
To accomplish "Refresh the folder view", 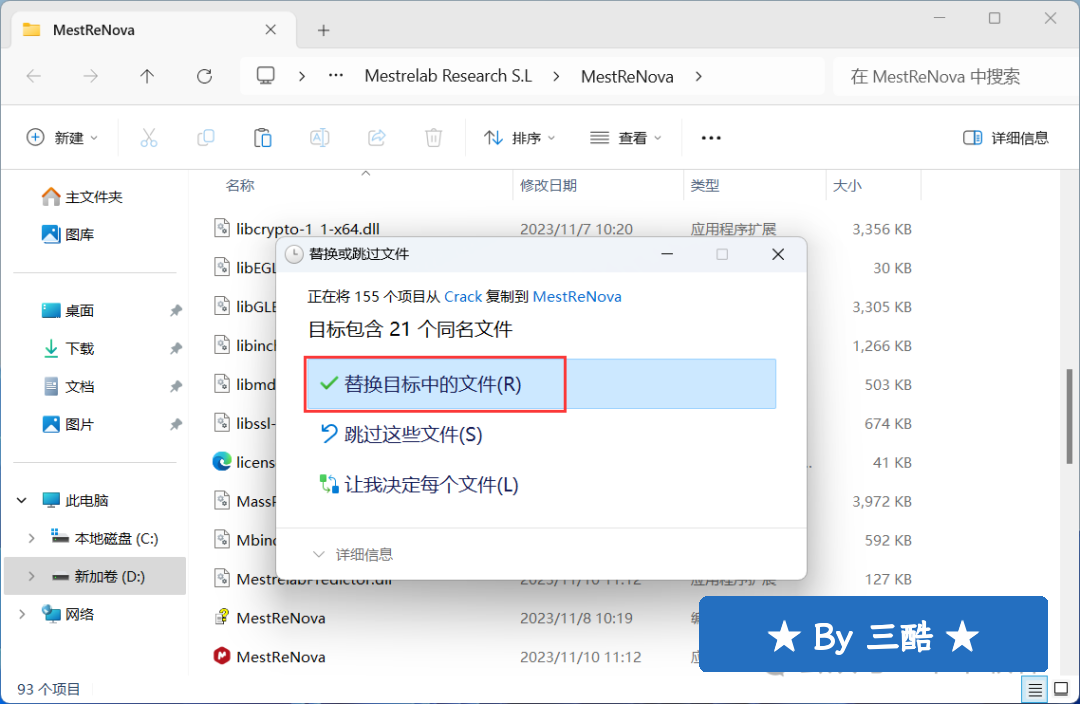I will coord(204,76).
